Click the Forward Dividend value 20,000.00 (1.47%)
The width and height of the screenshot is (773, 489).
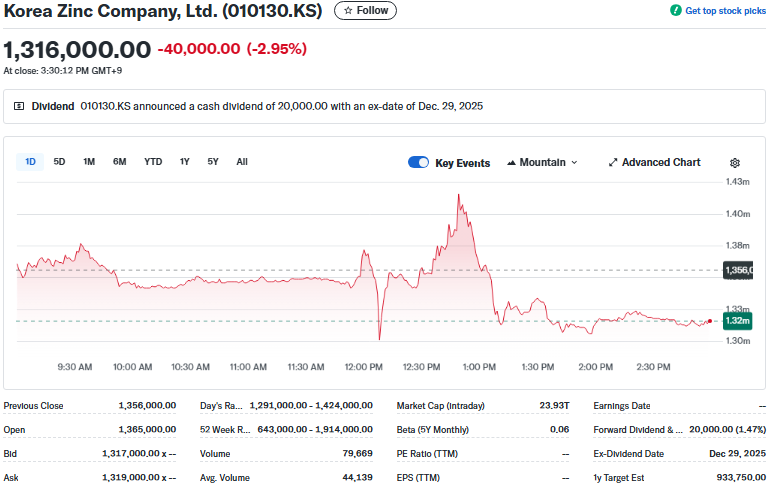point(728,429)
